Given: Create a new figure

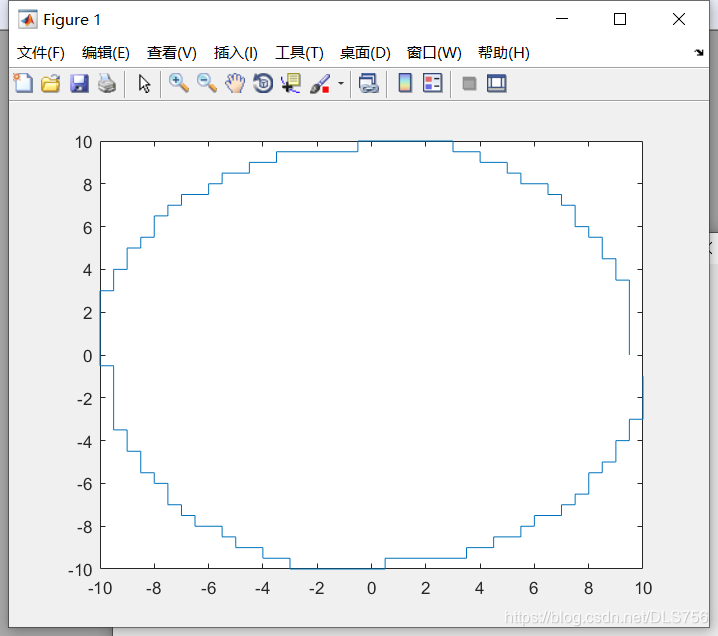Looking at the screenshot, I should point(23,84).
